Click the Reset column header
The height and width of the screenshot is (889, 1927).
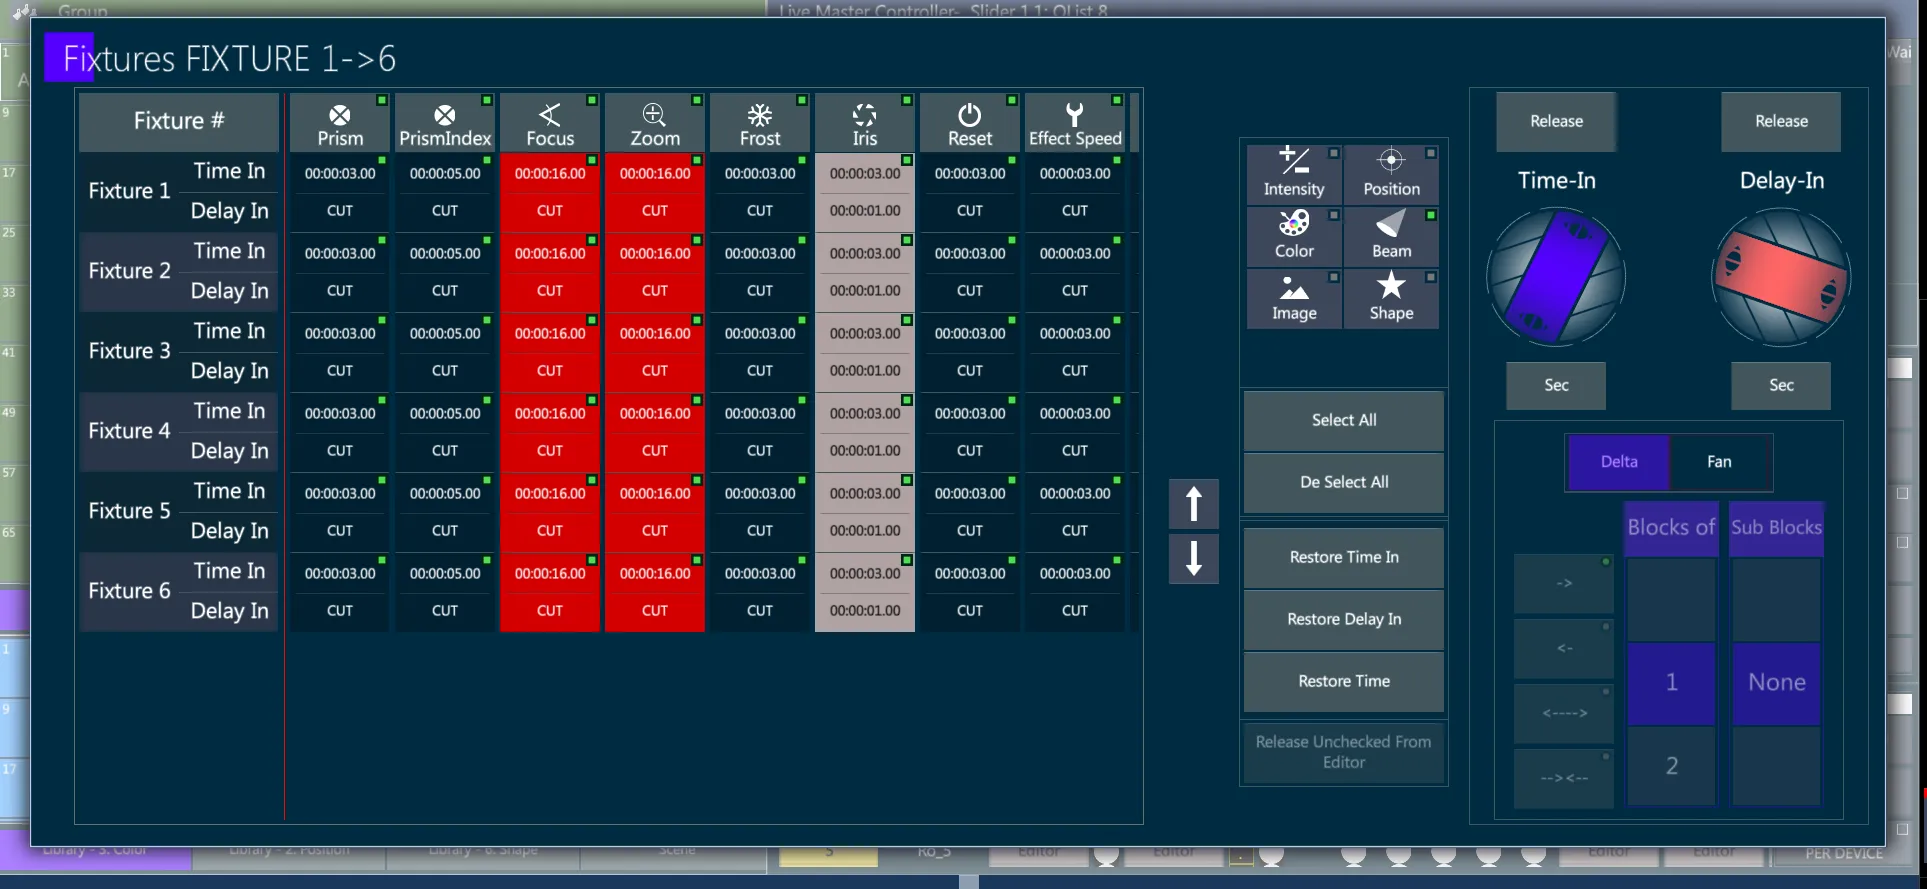click(x=970, y=123)
